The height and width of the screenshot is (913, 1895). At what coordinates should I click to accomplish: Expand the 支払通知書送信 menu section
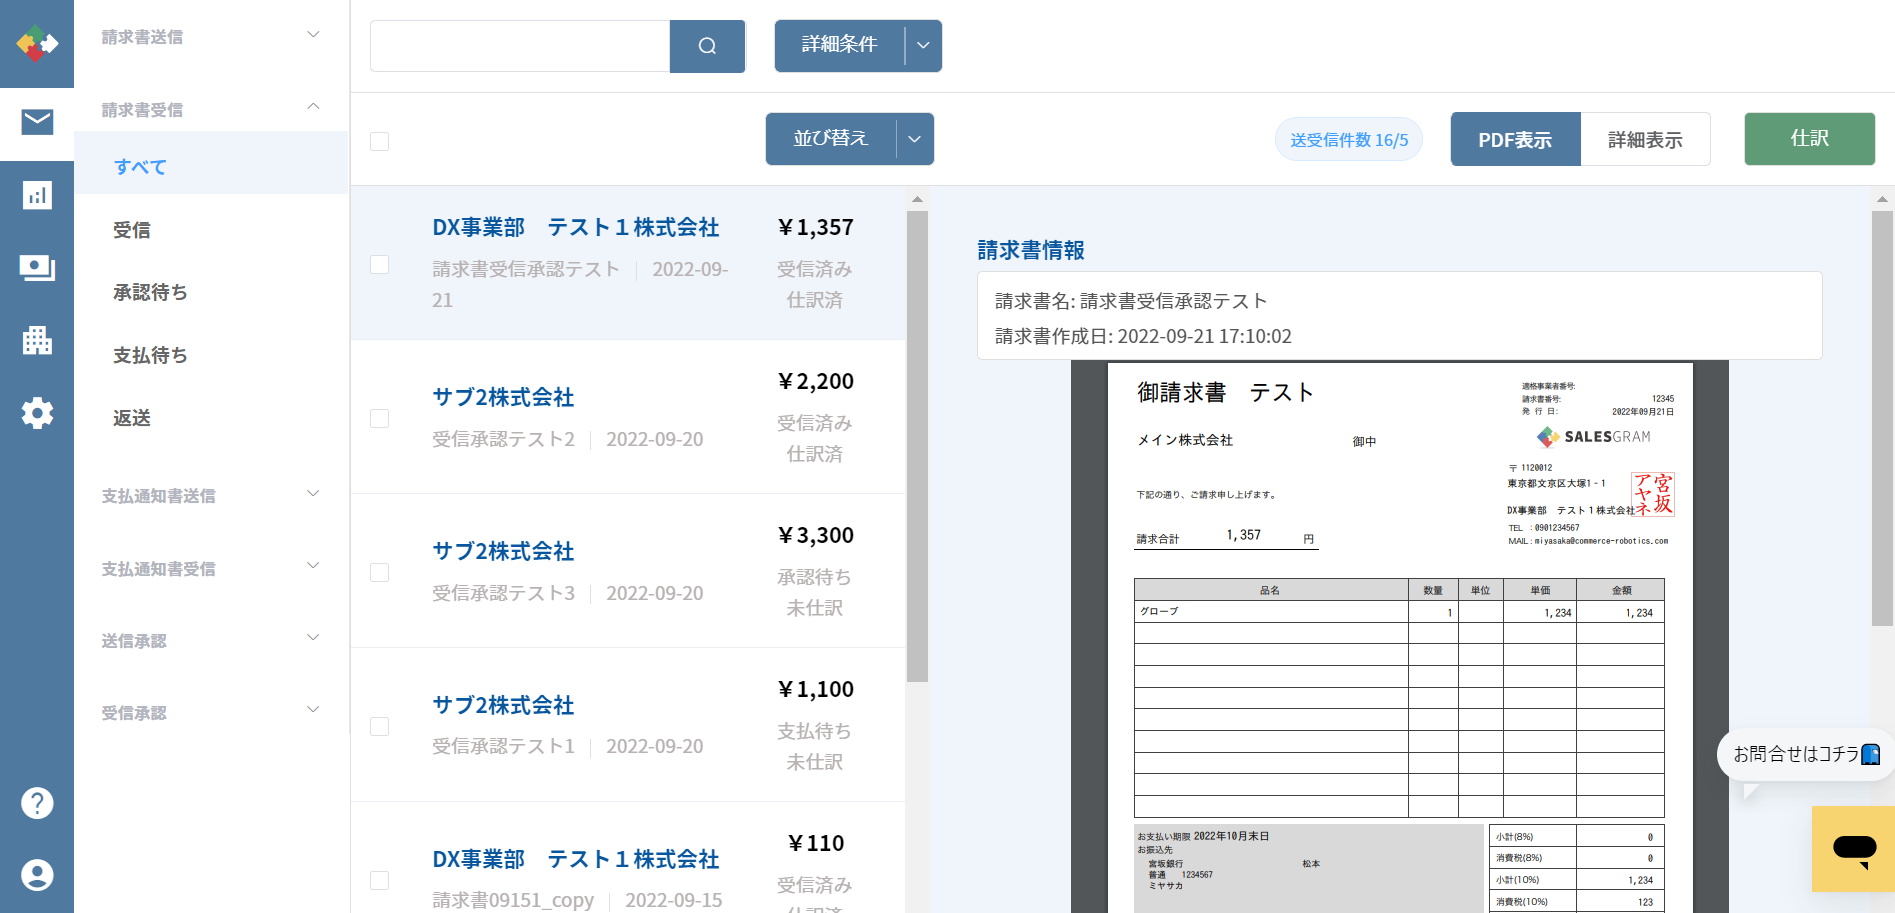pos(211,495)
